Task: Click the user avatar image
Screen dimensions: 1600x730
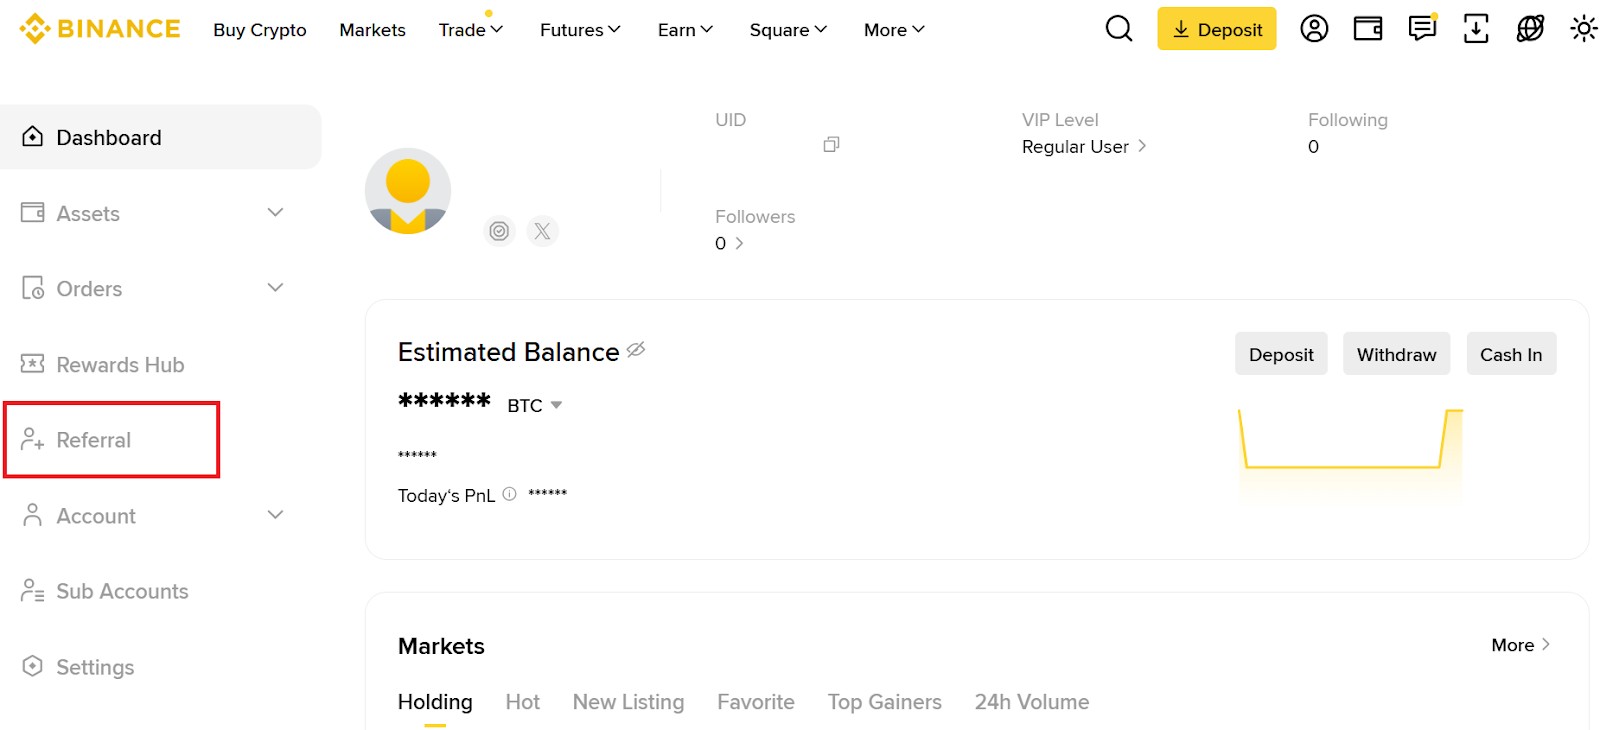Action: tap(408, 191)
